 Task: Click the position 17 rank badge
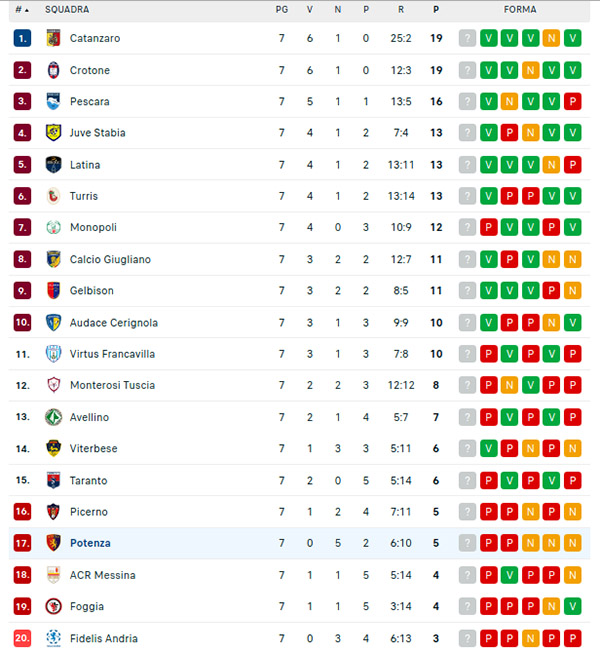click(x=22, y=543)
